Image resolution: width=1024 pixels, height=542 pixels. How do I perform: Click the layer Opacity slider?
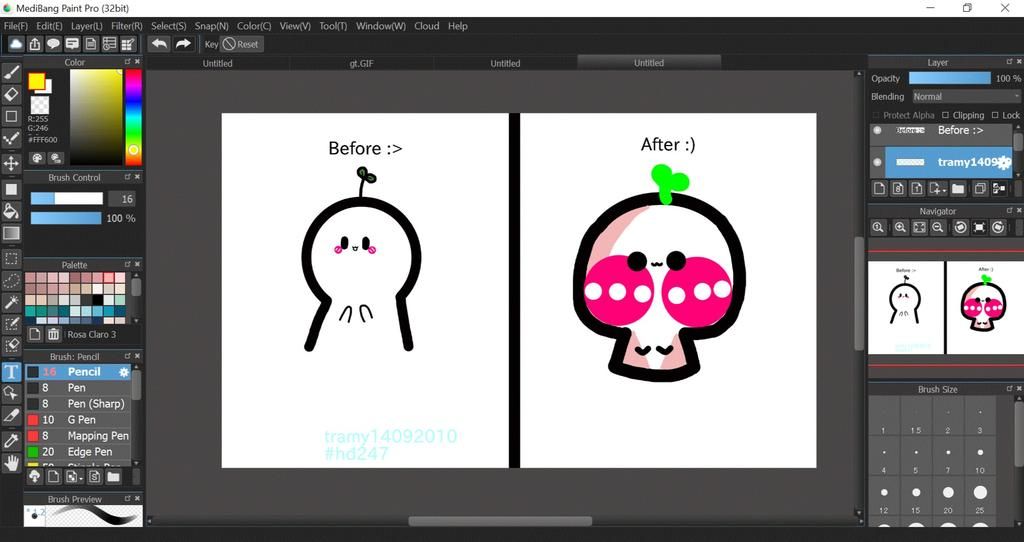pos(950,78)
